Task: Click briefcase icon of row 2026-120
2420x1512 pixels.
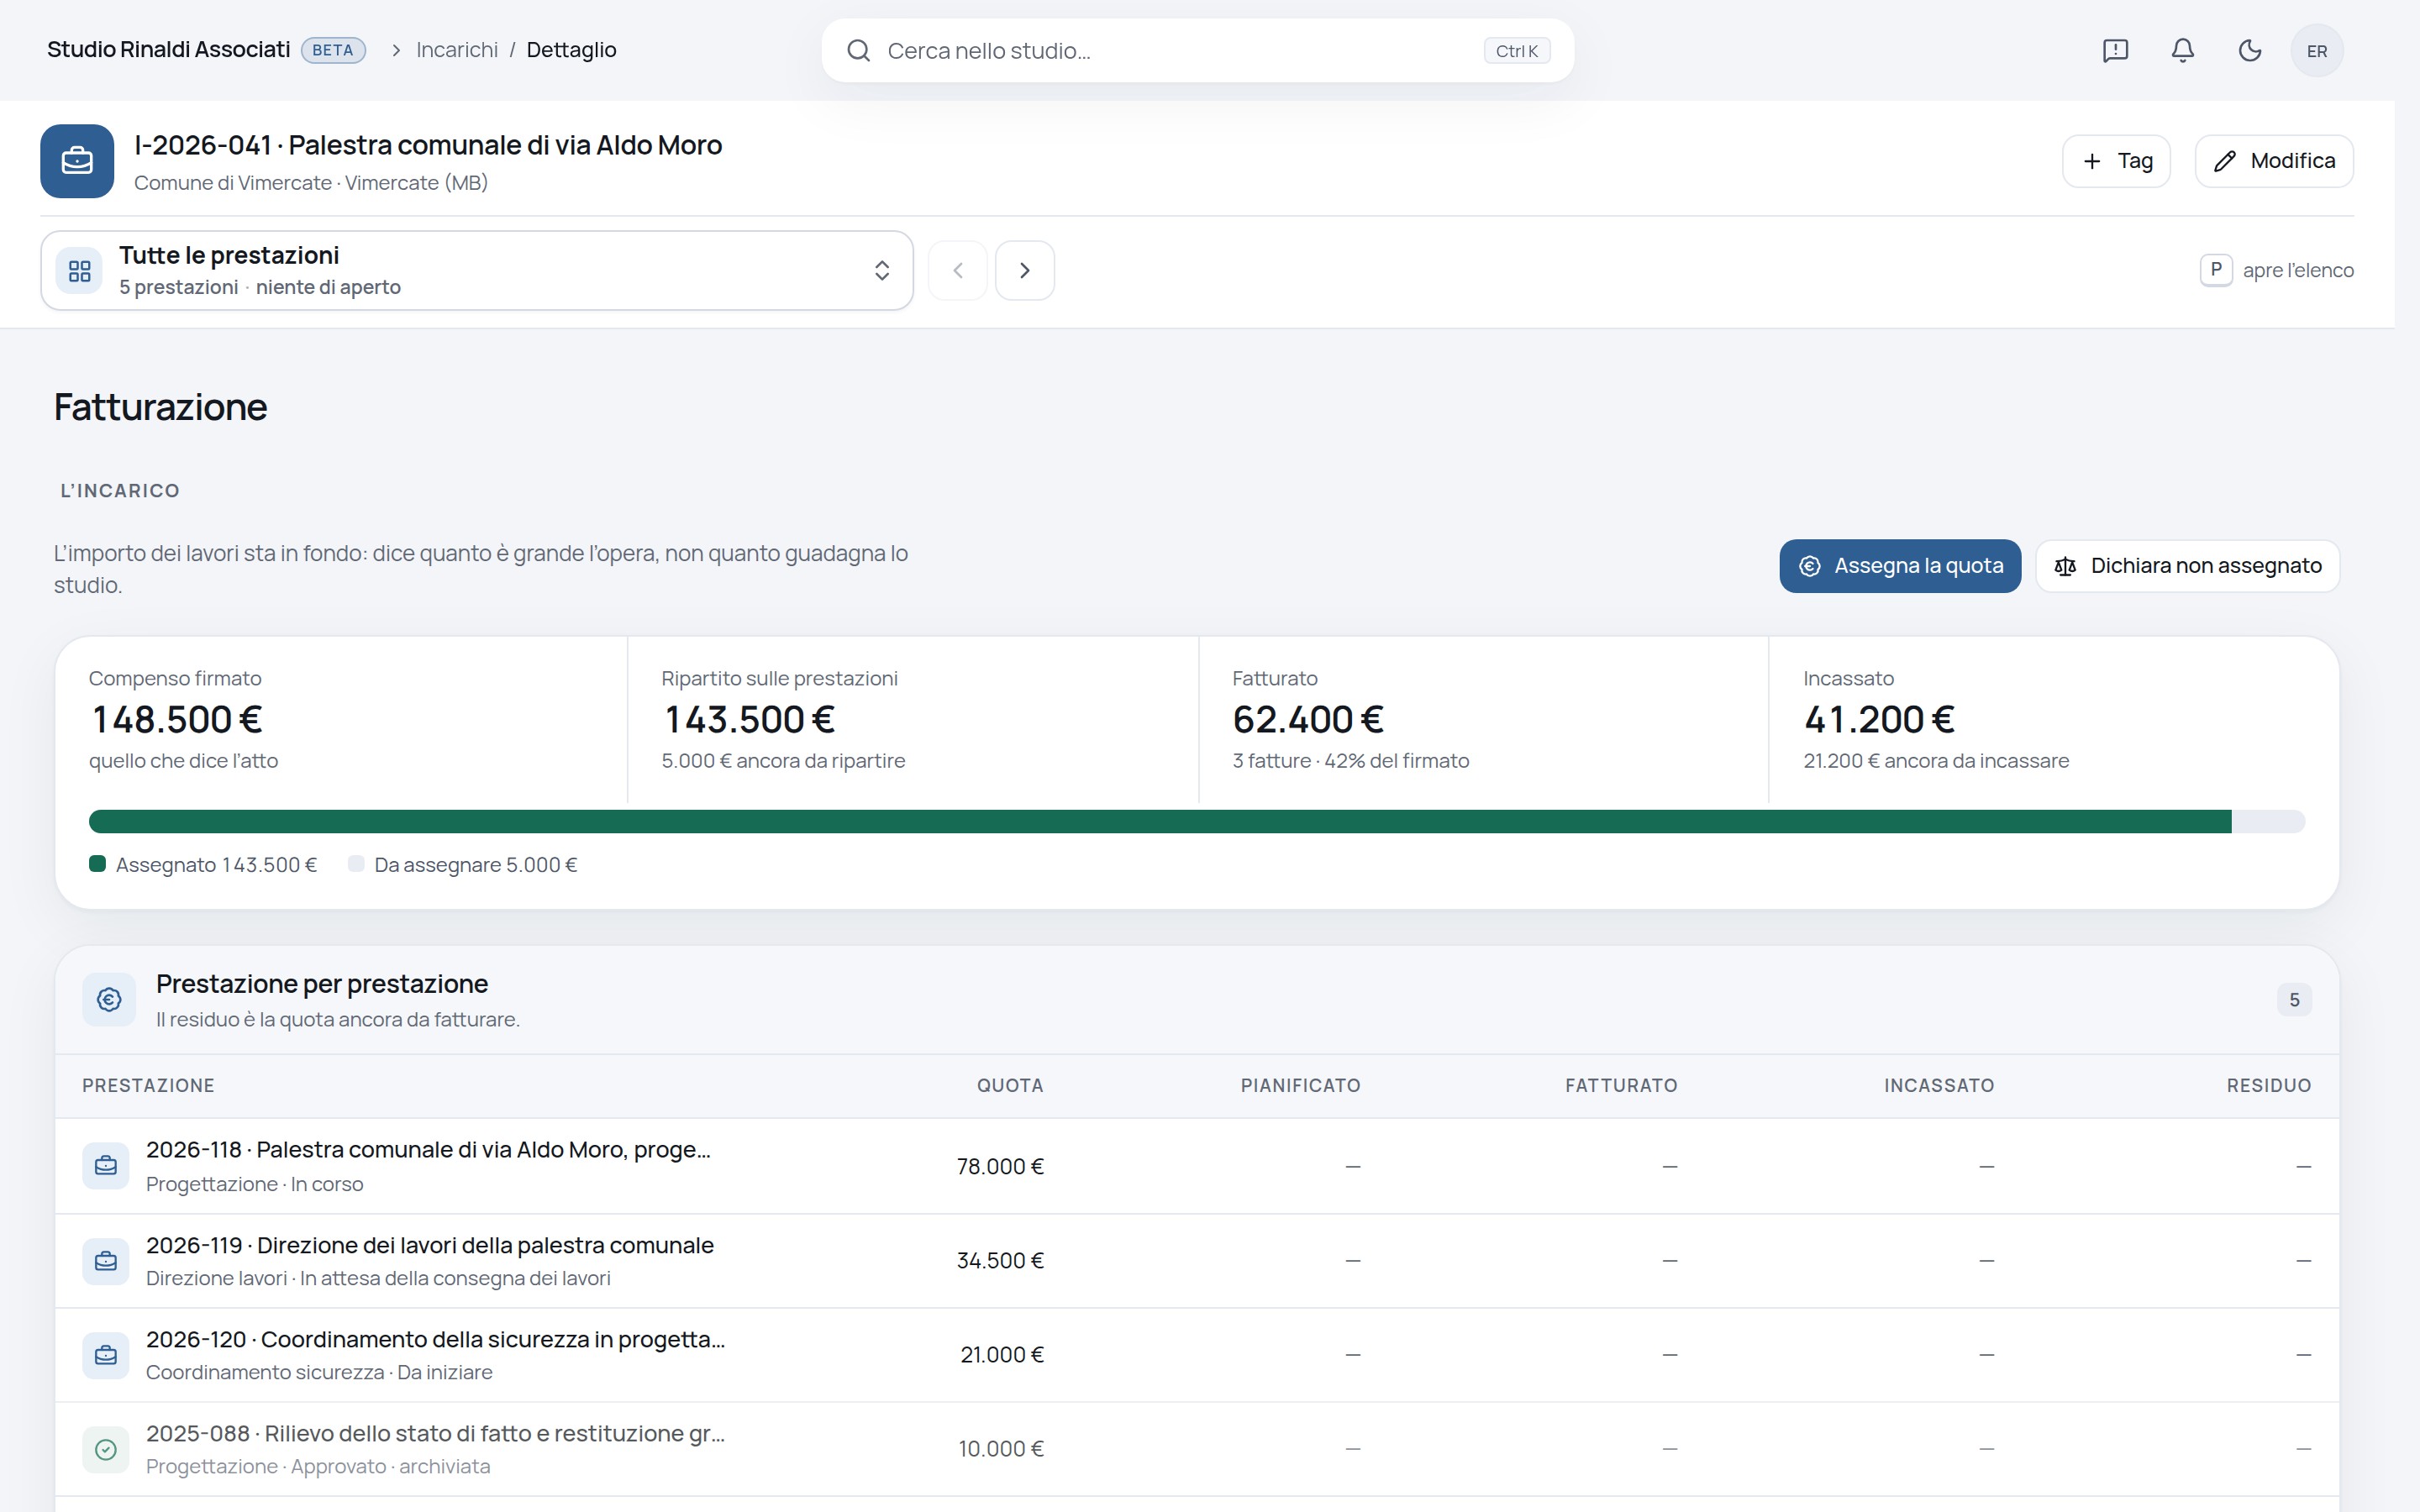Action: (x=106, y=1355)
